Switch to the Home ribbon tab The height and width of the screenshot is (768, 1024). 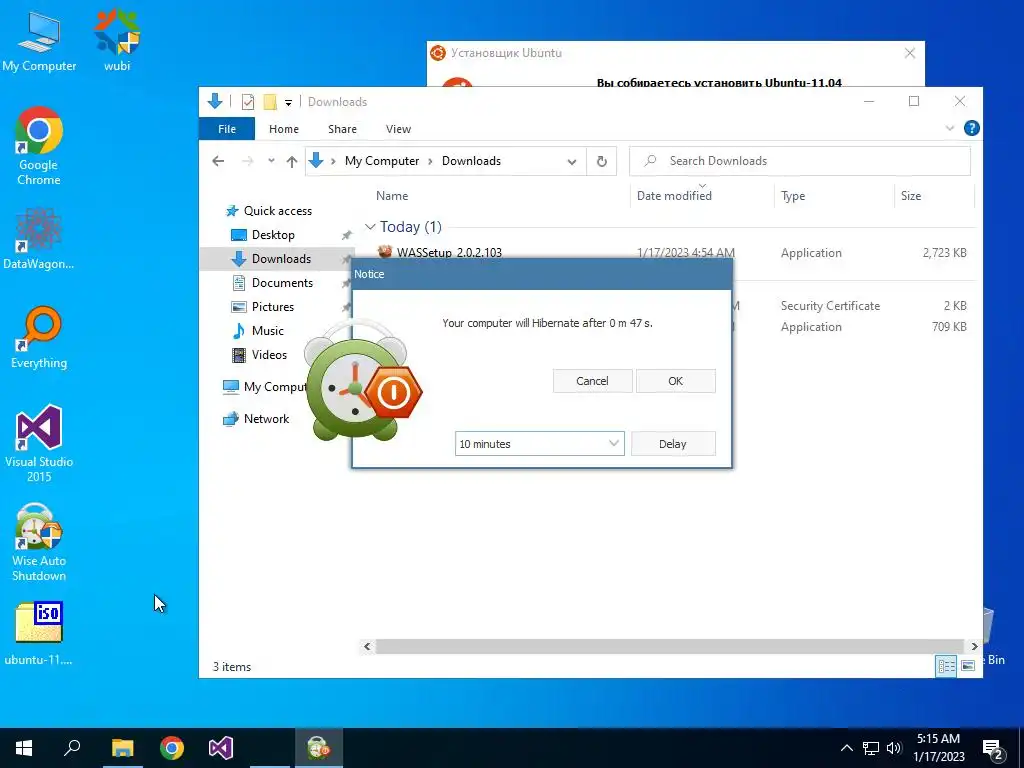tap(283, 129)
